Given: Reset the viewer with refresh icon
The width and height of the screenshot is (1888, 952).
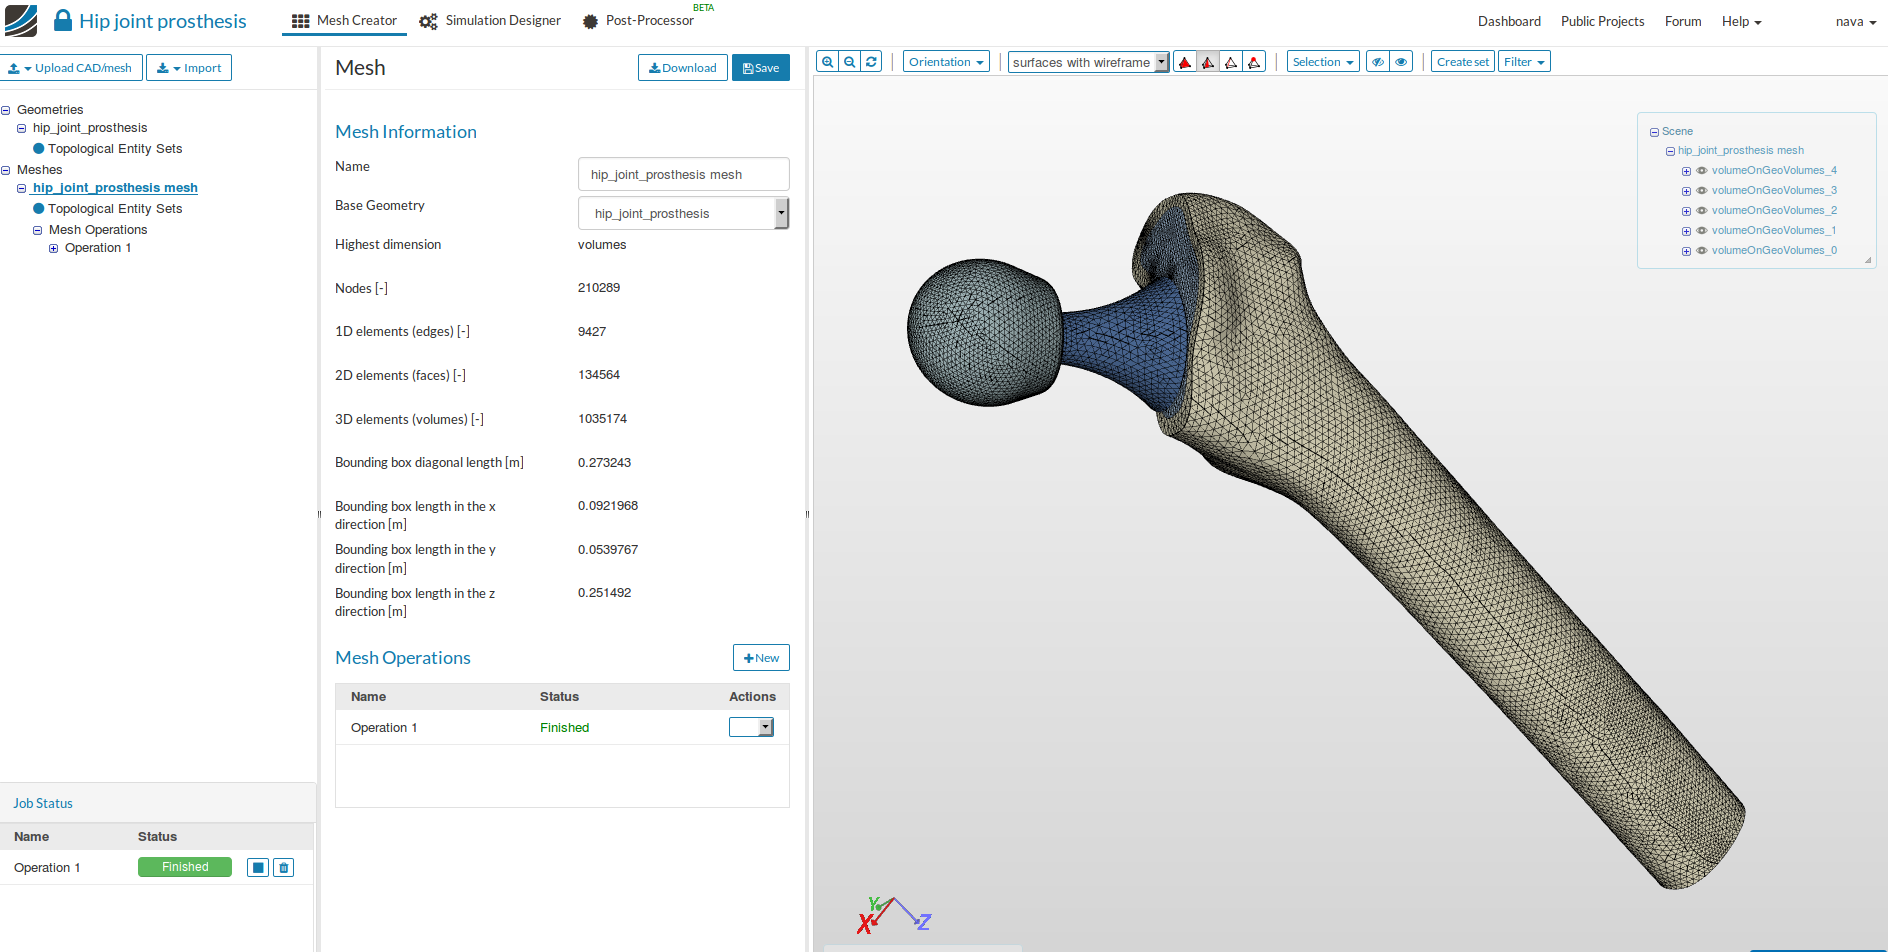Looking at the screenshot, I should (x=871, y=62).
